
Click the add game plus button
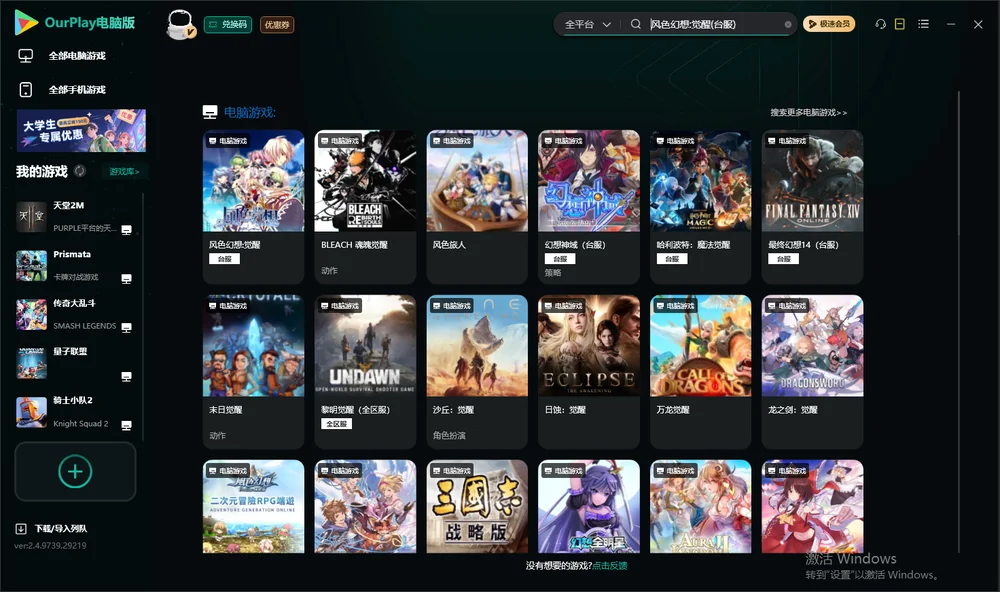[75, 471]
